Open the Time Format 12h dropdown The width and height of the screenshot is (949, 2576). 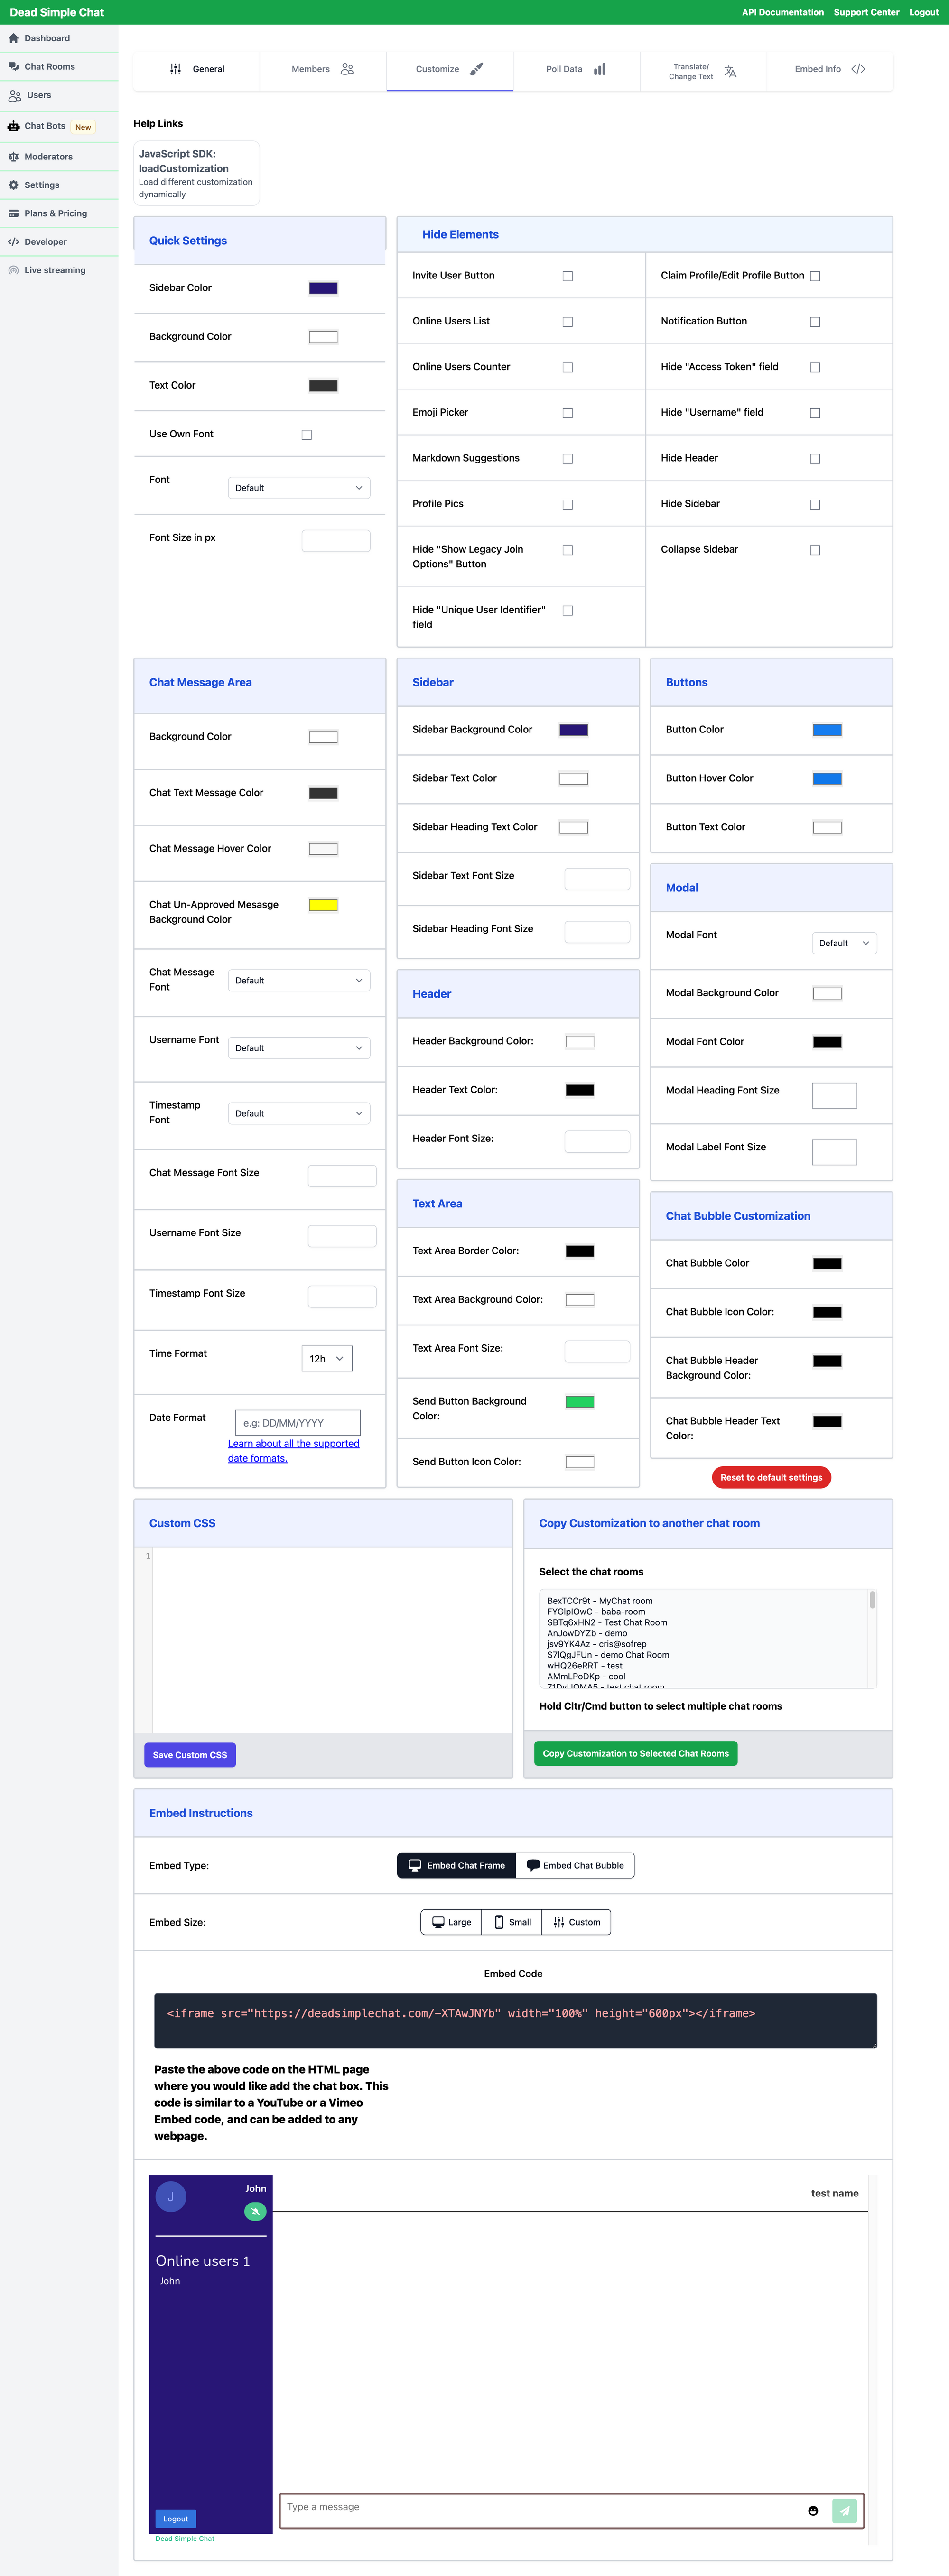[x=327, y=1359]
